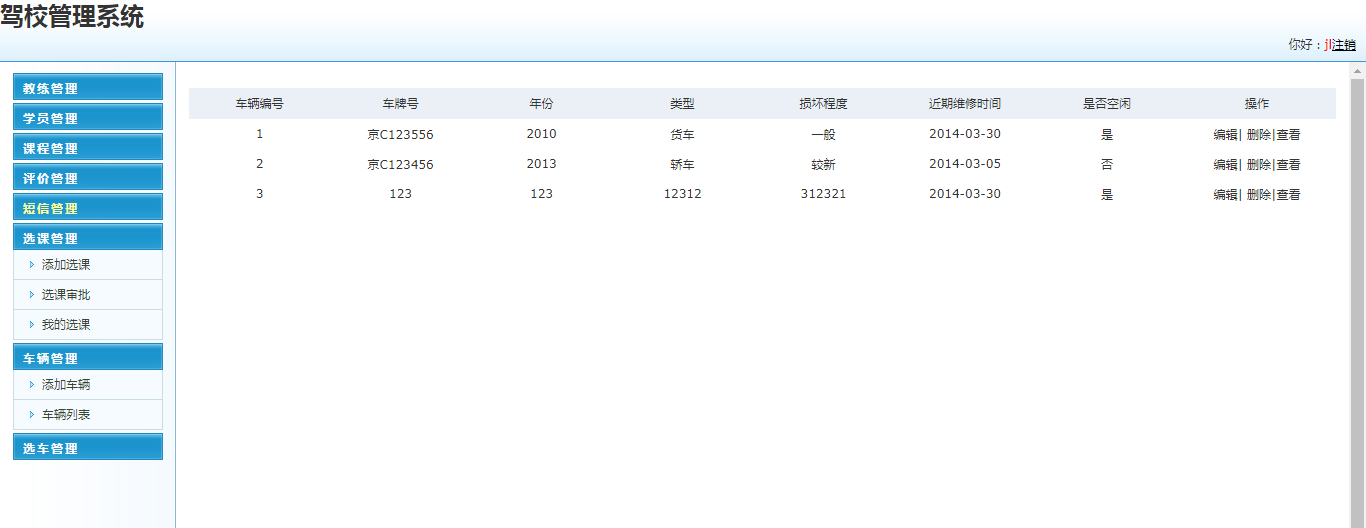Click the 轿车 type cell
This screenshot has height=528, width=1366.
point(682,165)
